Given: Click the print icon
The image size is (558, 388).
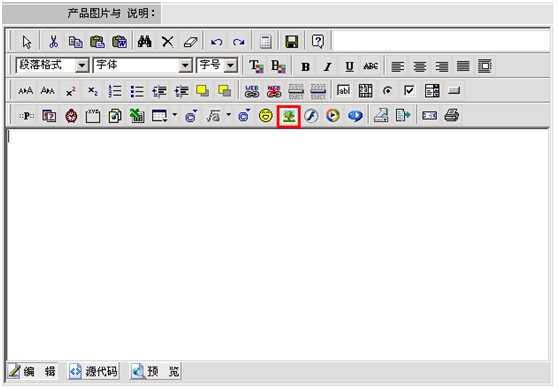Looking at the screenshot, I should coord(452,116).
